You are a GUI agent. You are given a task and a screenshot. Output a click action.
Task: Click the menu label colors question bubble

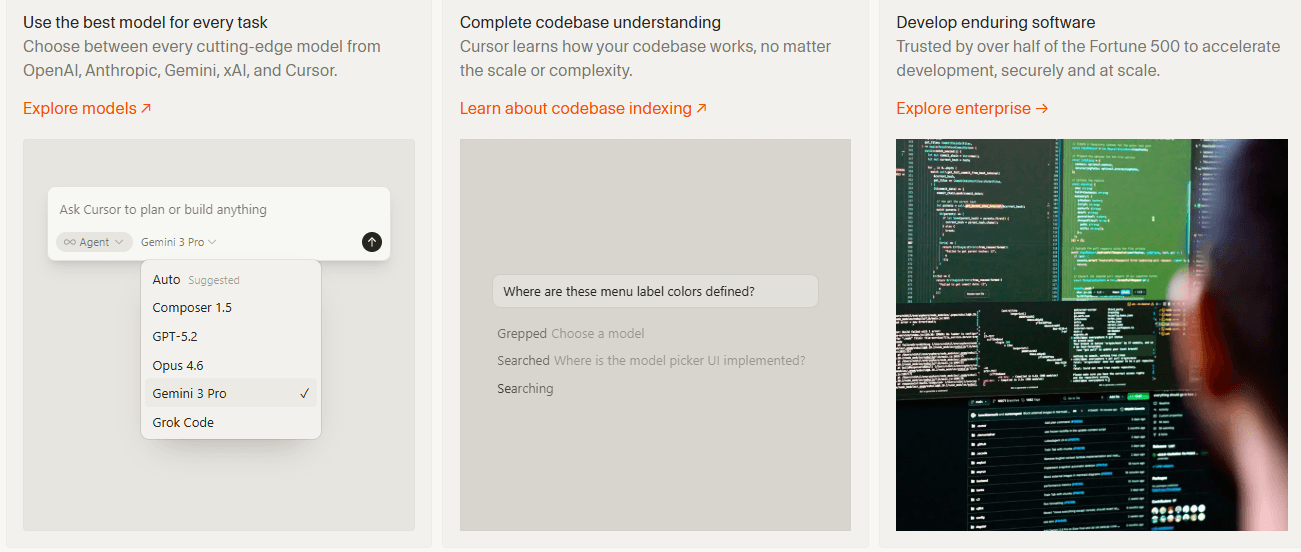(654, 292)
